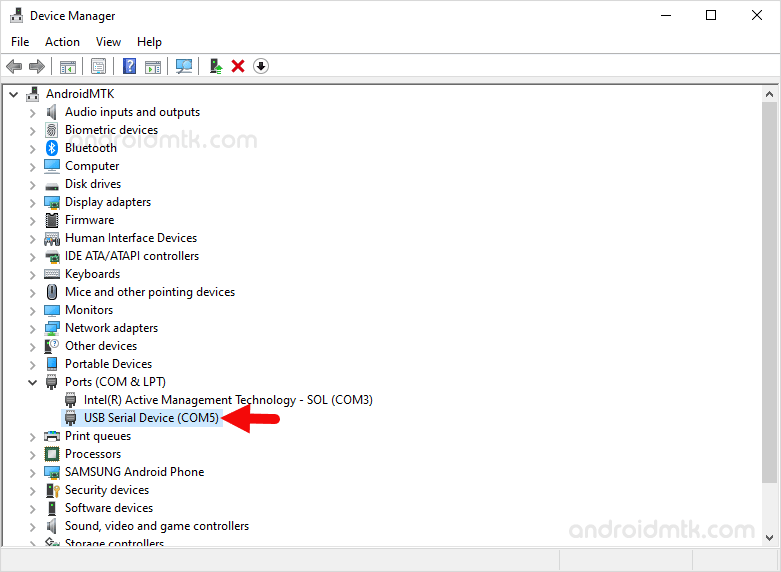The width and height of the screenshot is (781, 572).
Task: Expand the IDE ATA/ATAPI controllers node
Action: (x=32, y=257)
